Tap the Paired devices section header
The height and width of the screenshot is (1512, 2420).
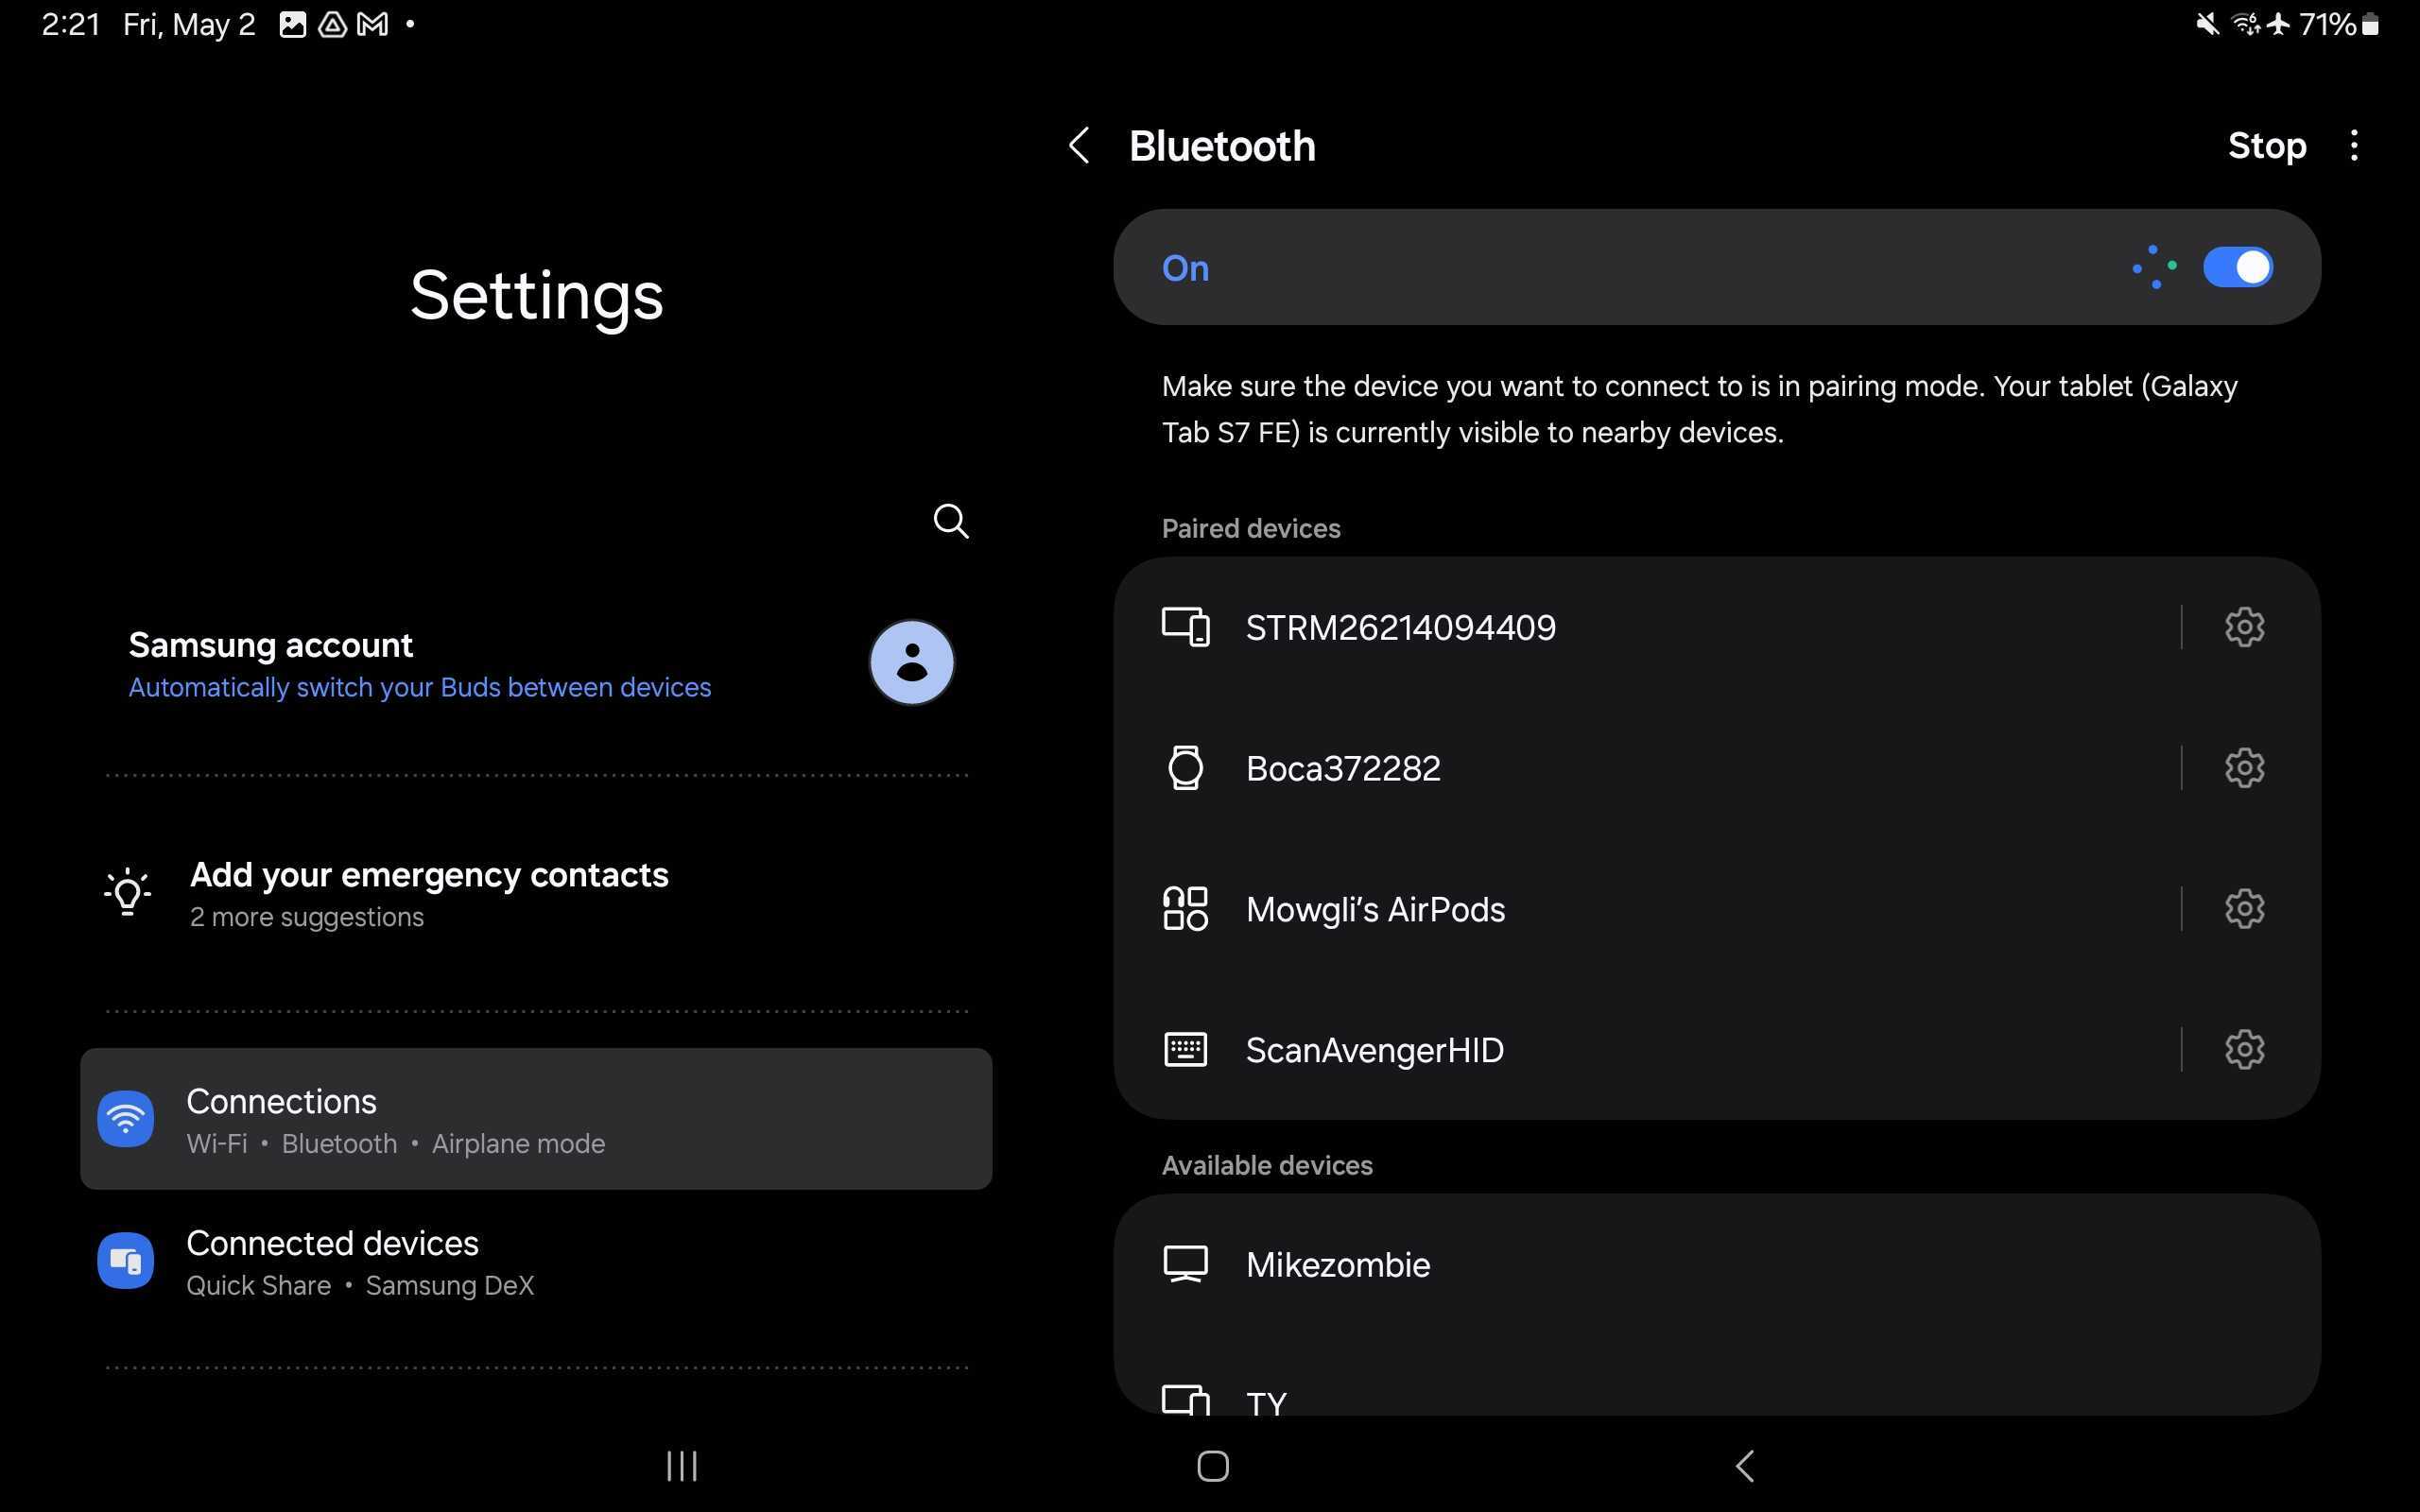coord(1251,528)
